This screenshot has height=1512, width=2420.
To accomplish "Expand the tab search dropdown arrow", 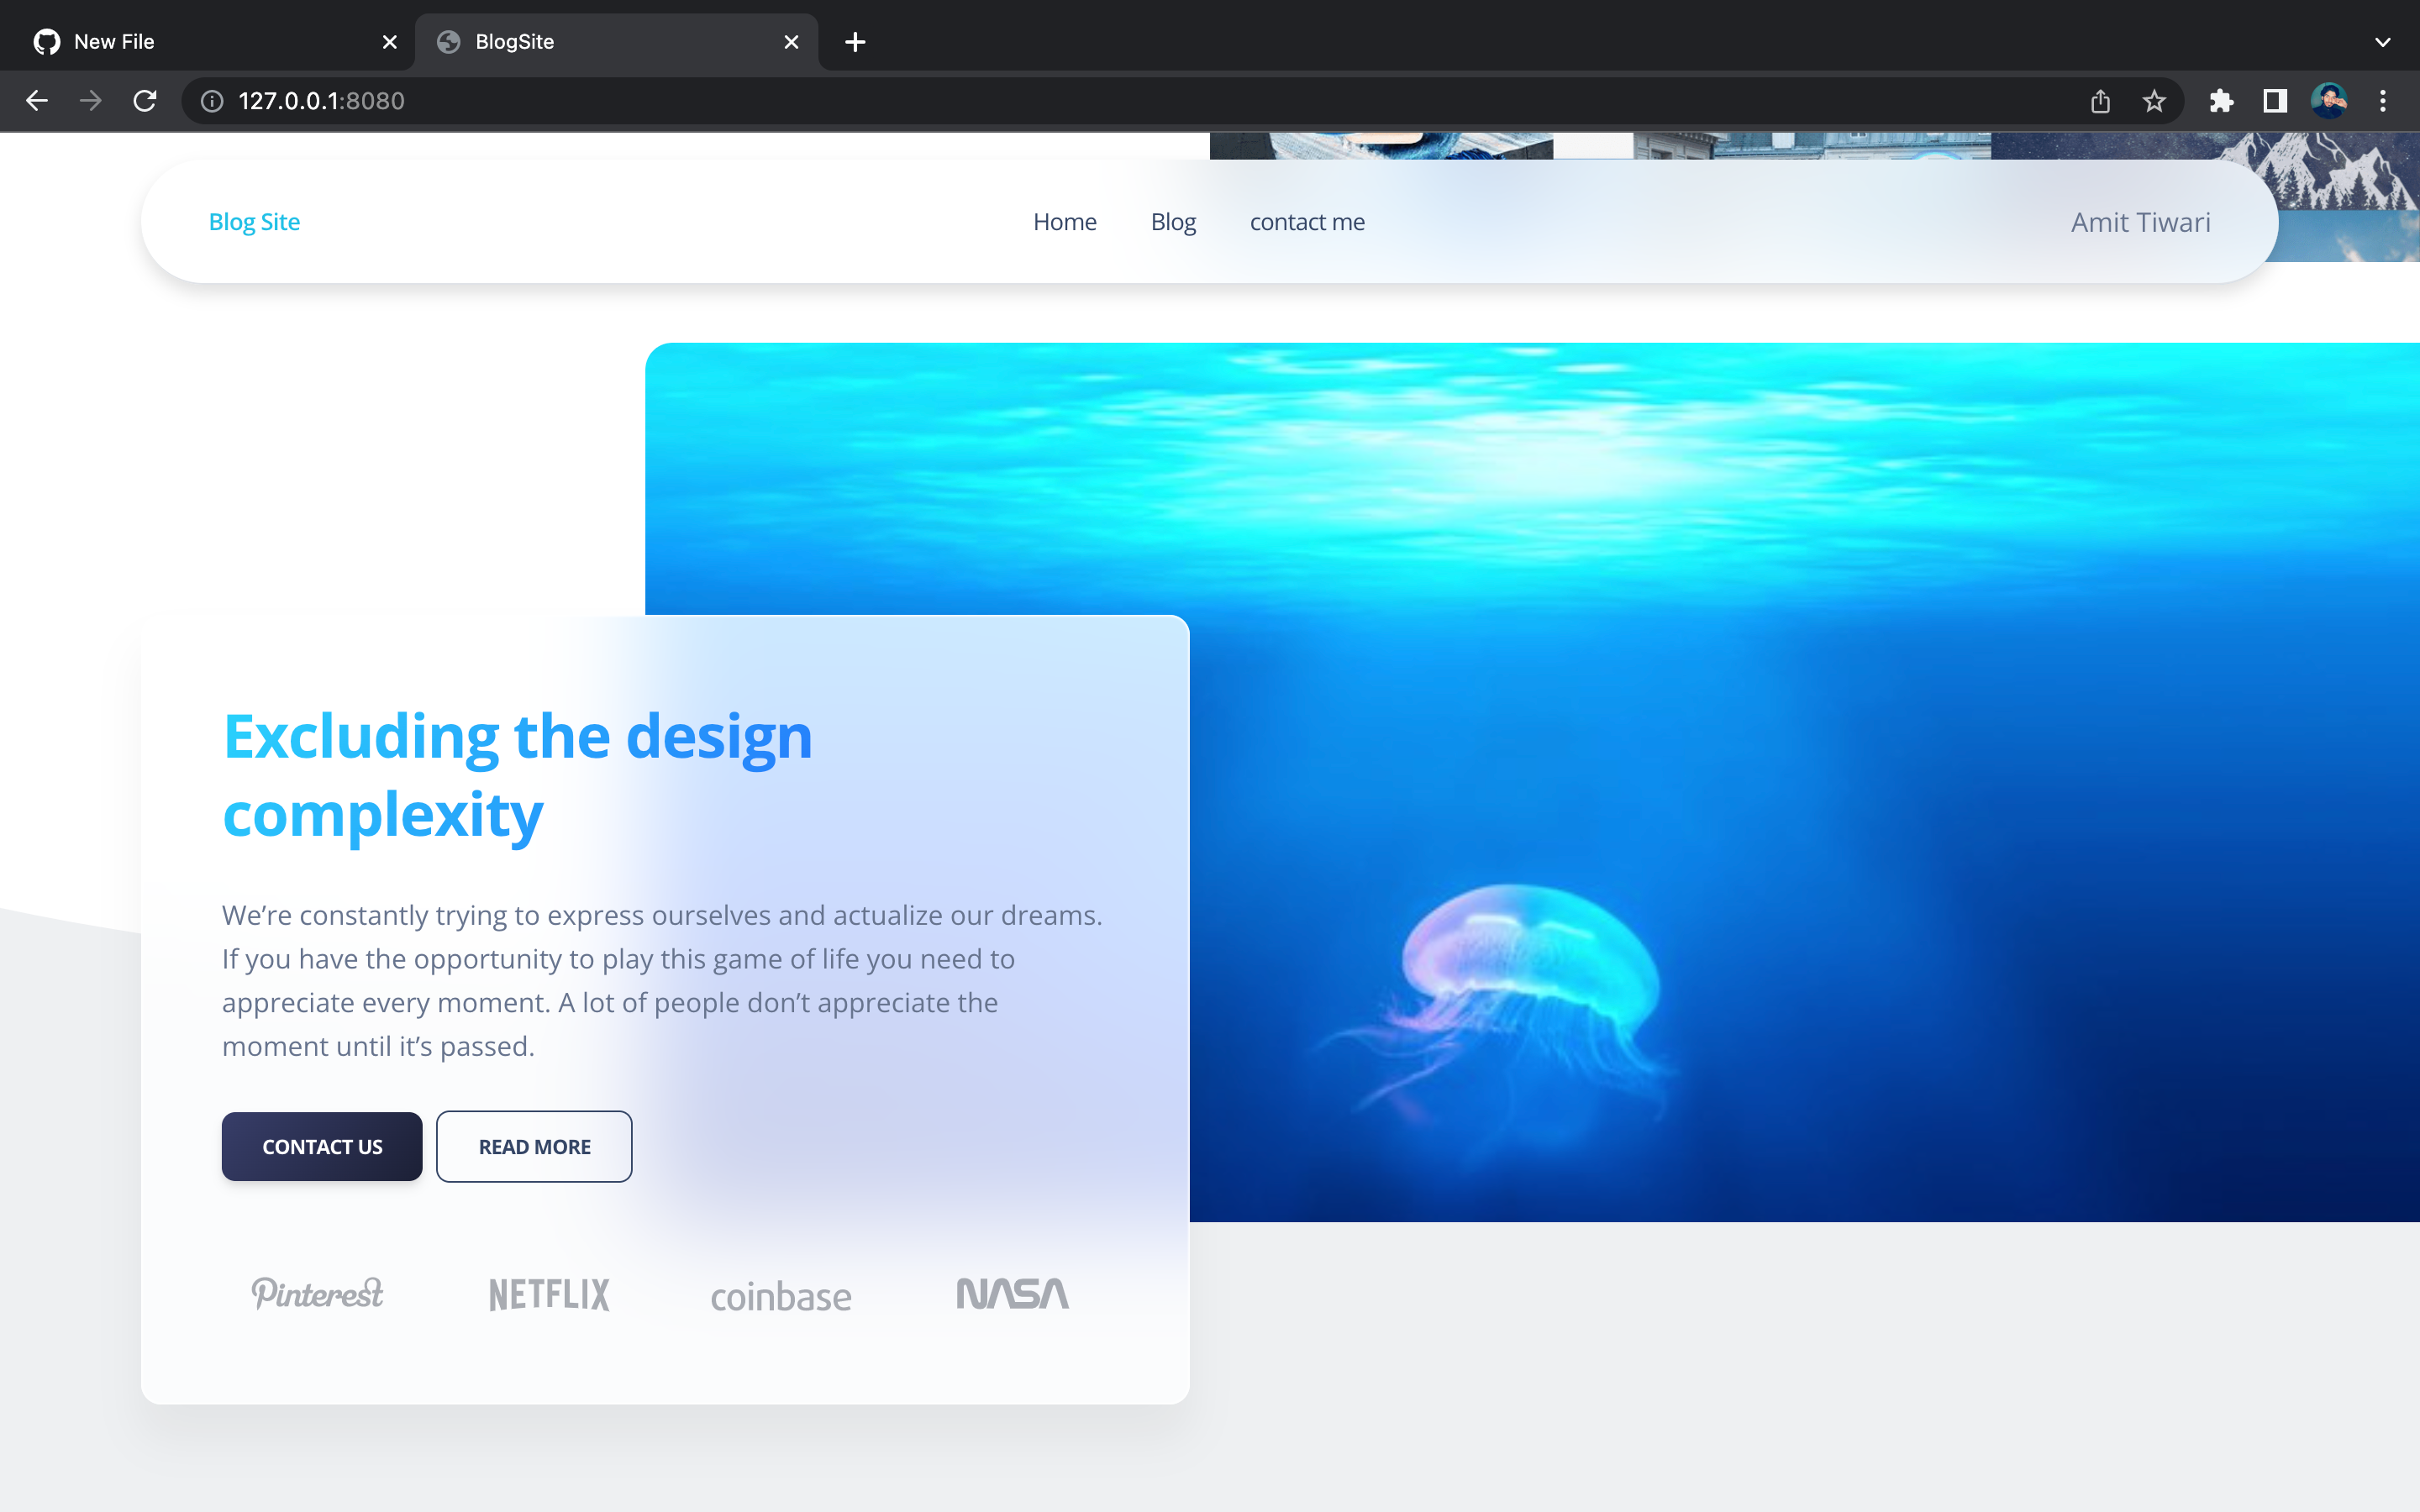I will click(2383, 42).
